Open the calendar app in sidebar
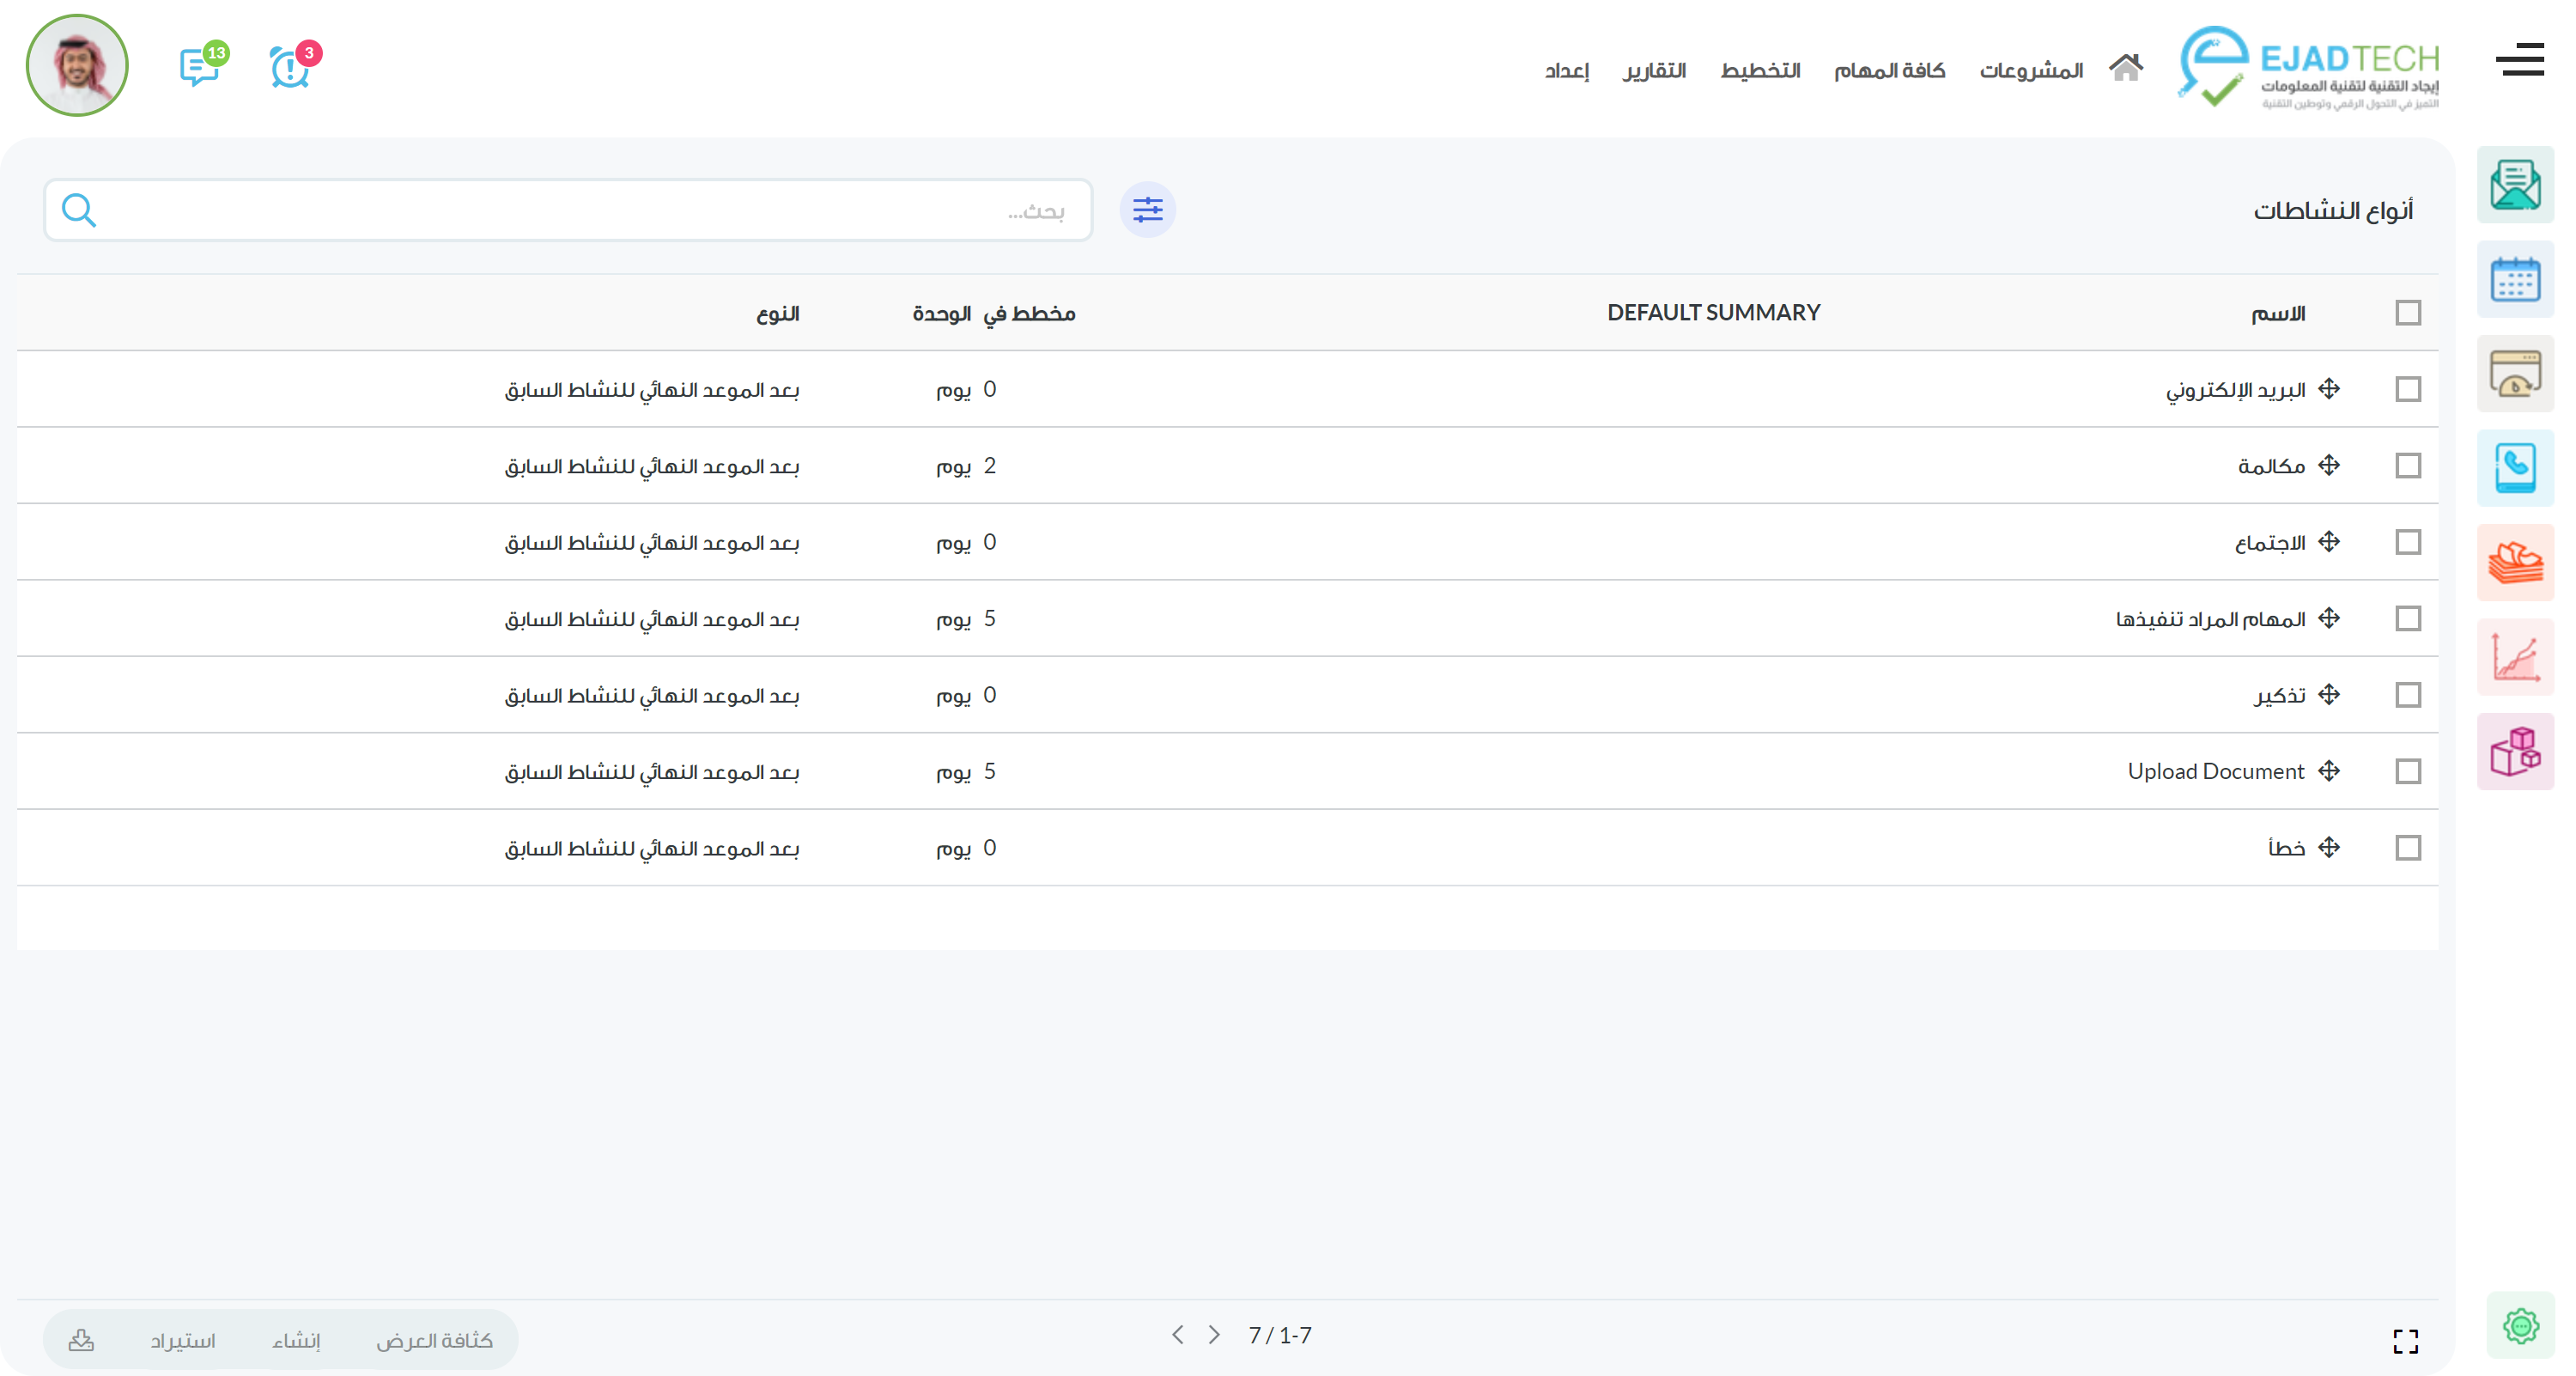The width and height of the screenshot is (2576, 1376). coord(2514,280)
